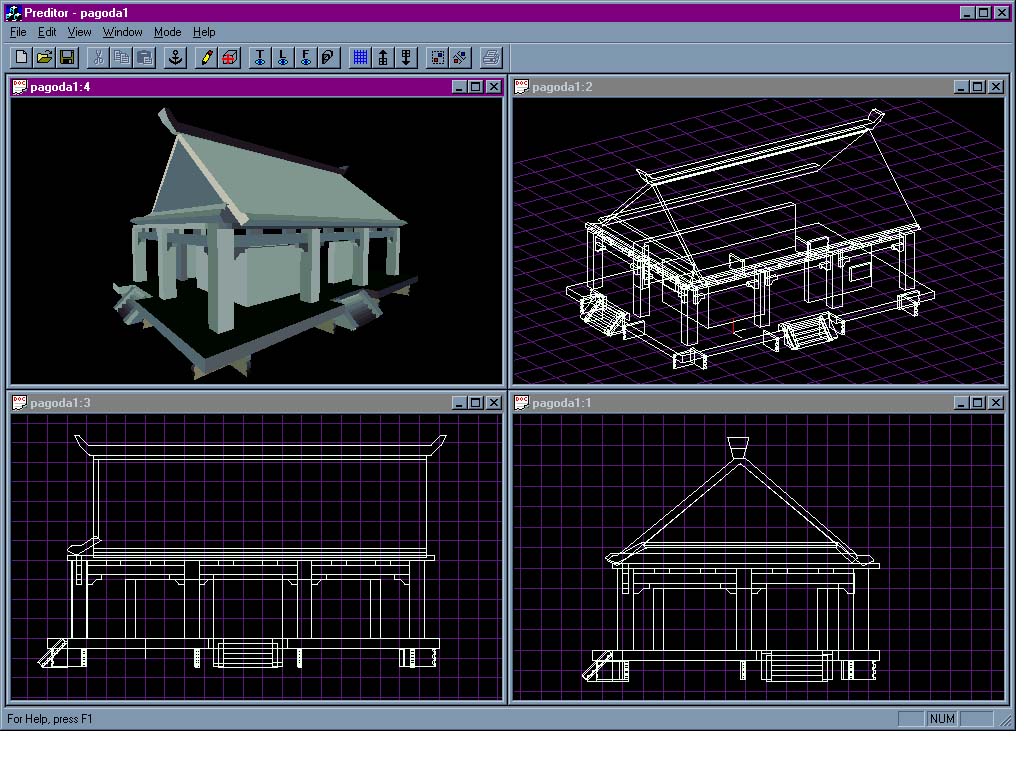Click the New file toolbar icon
This screenshot has height=768, width=1024.
pyautogui.click(x=21, y=57)
